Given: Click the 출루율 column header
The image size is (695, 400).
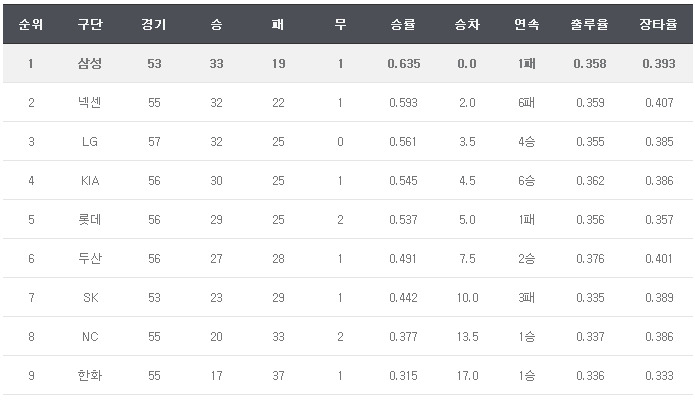Looking at the screenshot, I should point(590,24).
